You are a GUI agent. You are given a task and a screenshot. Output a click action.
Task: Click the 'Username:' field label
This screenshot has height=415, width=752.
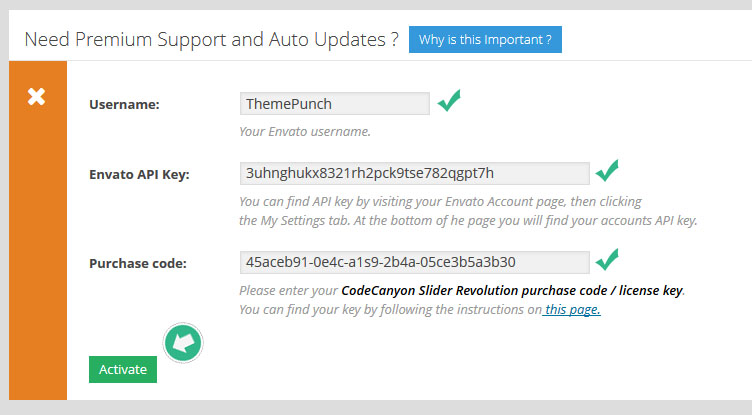[x=124, y=104]
